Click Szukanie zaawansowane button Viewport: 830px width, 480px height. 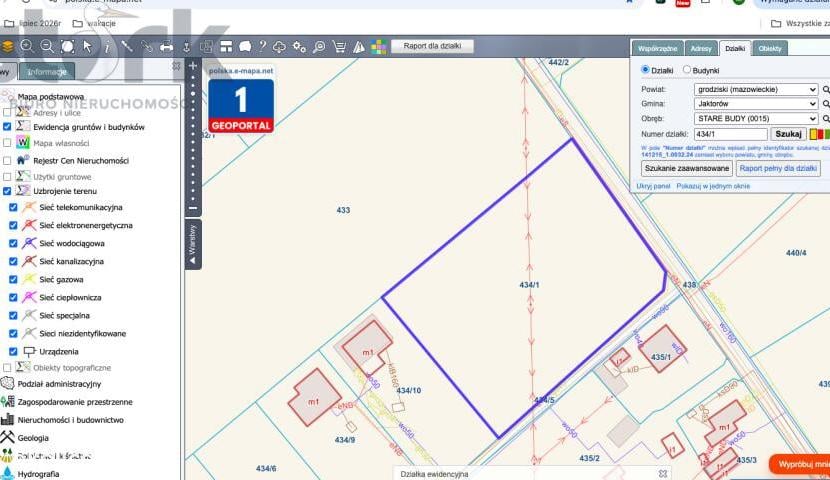coord(687,168)
